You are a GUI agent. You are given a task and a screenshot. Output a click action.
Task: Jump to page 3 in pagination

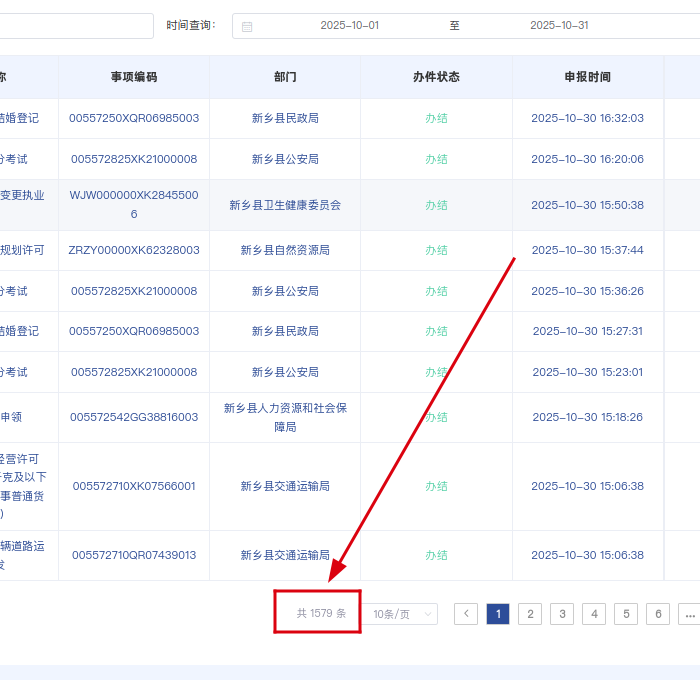click(562, 614)
